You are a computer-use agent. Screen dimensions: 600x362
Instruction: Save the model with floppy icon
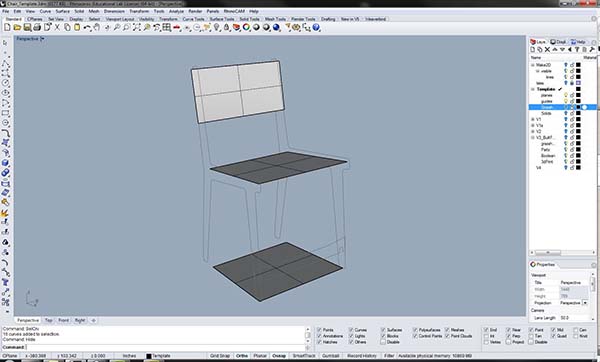[x=27, y=28]
